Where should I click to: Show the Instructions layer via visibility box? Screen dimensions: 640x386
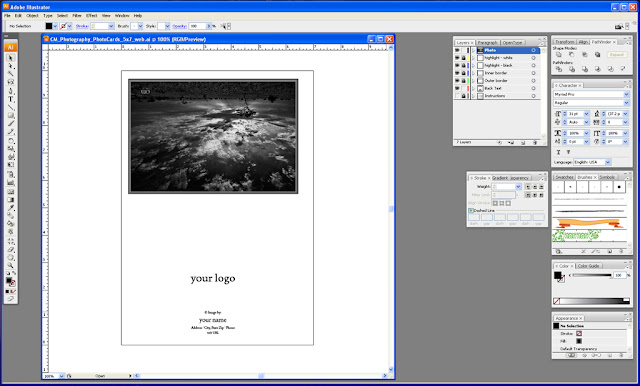click(x=458, y=96)
